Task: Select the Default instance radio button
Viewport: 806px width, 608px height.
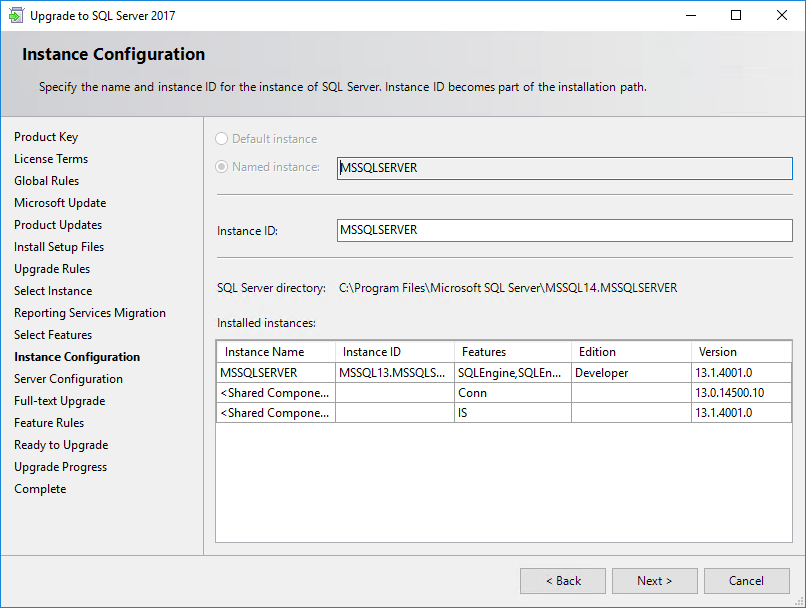Action: pyautogui.click(x=222, y=139)
